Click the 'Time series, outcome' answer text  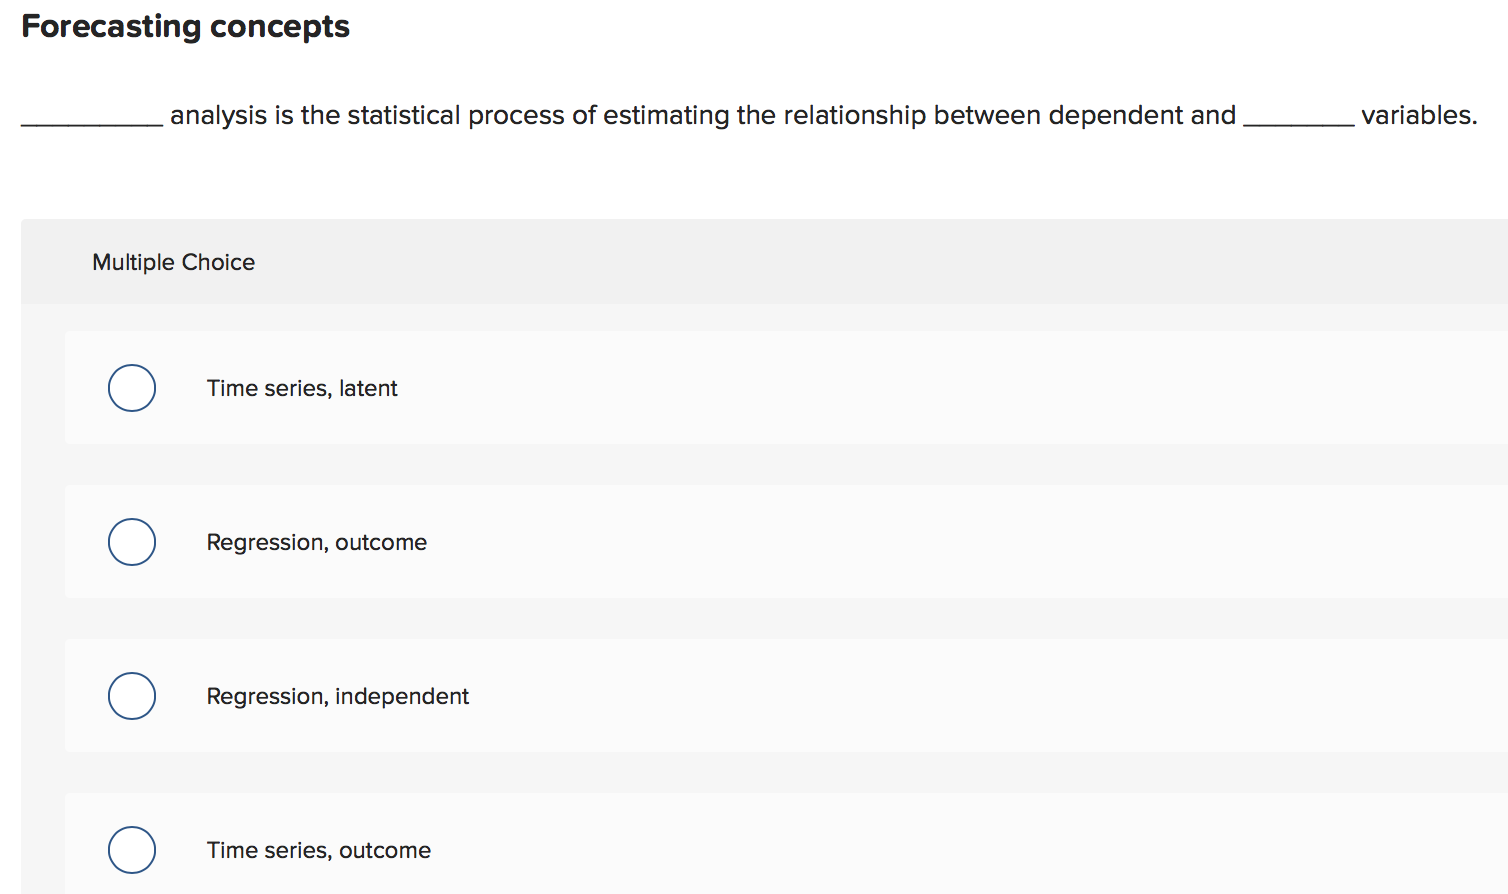pyautogui.click(x=318, y=850)
